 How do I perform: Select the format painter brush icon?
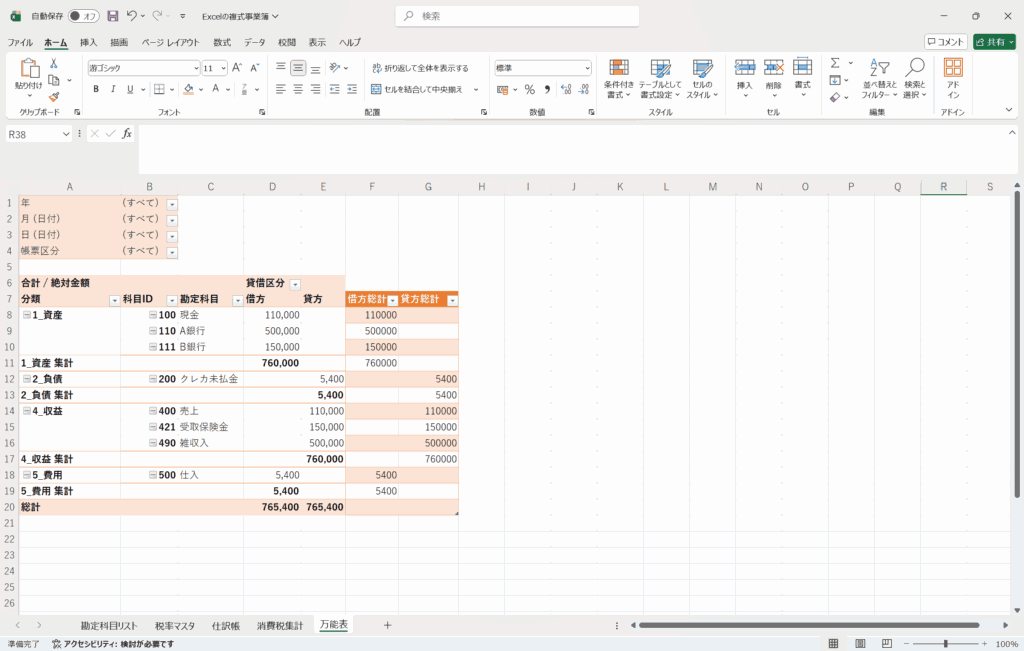[x=53, y=97]
